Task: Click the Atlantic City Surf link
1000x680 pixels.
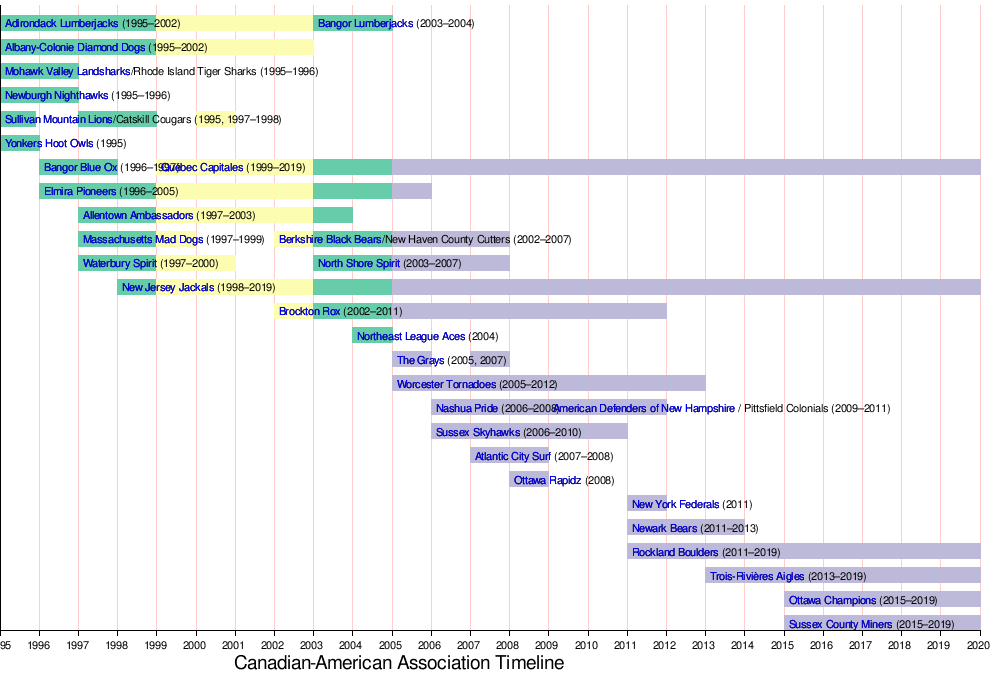Action: [x=513, y=456]
